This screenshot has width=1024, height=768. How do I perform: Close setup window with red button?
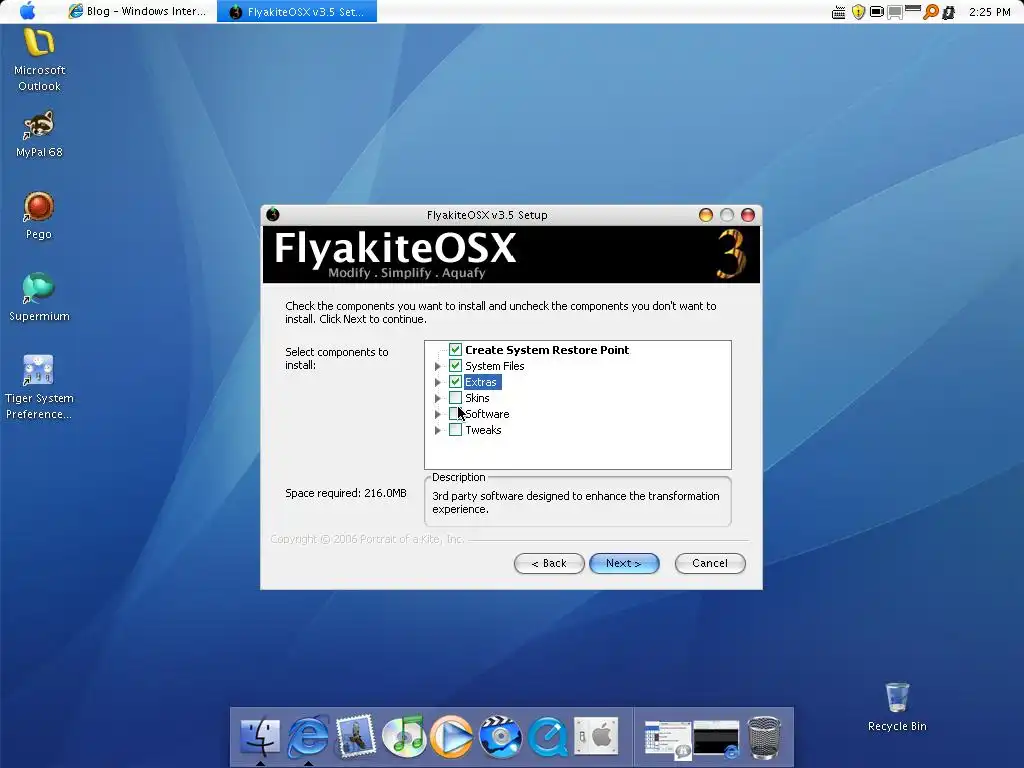pos(748,215)
